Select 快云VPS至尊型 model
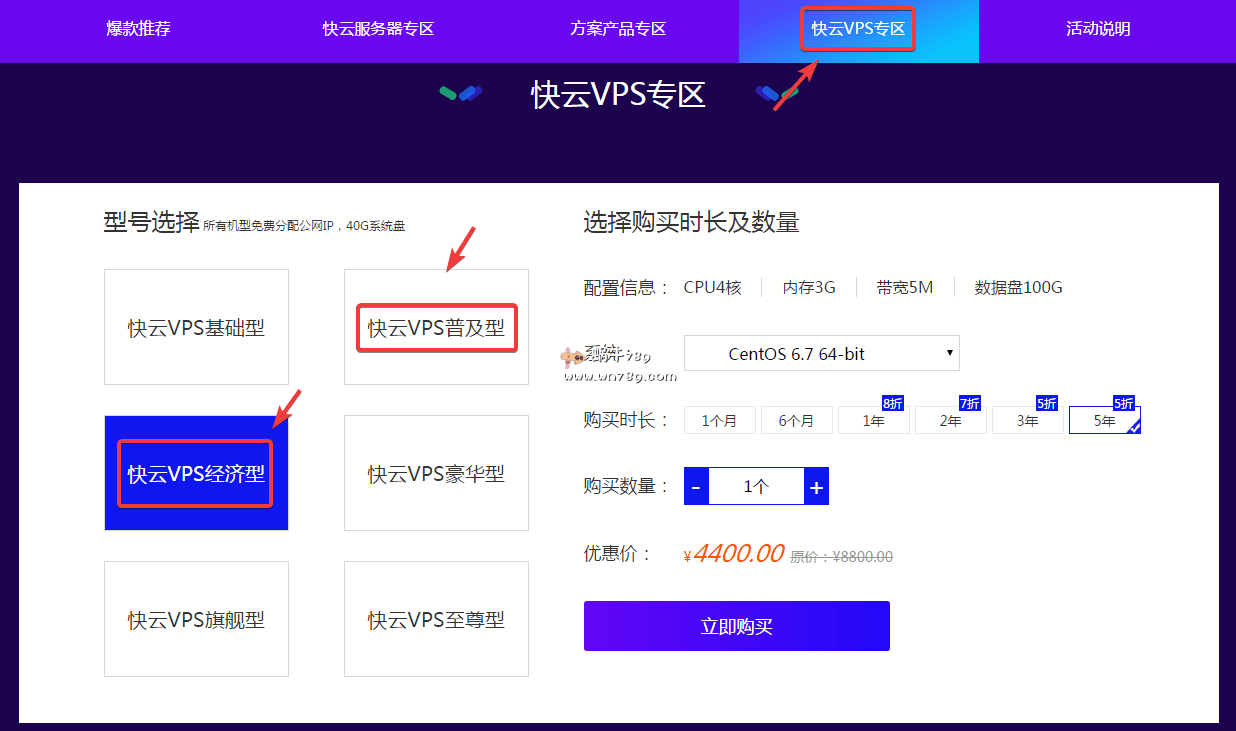Image resolution: width=1236 pixels, height=731 pixels. click(x=436, y=619)
